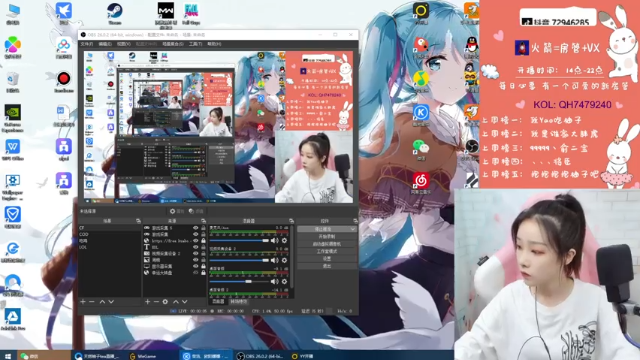Toggle visibility of the LOL text source
The width and height of the screenshot is (640, 360).
click(196, 247)
